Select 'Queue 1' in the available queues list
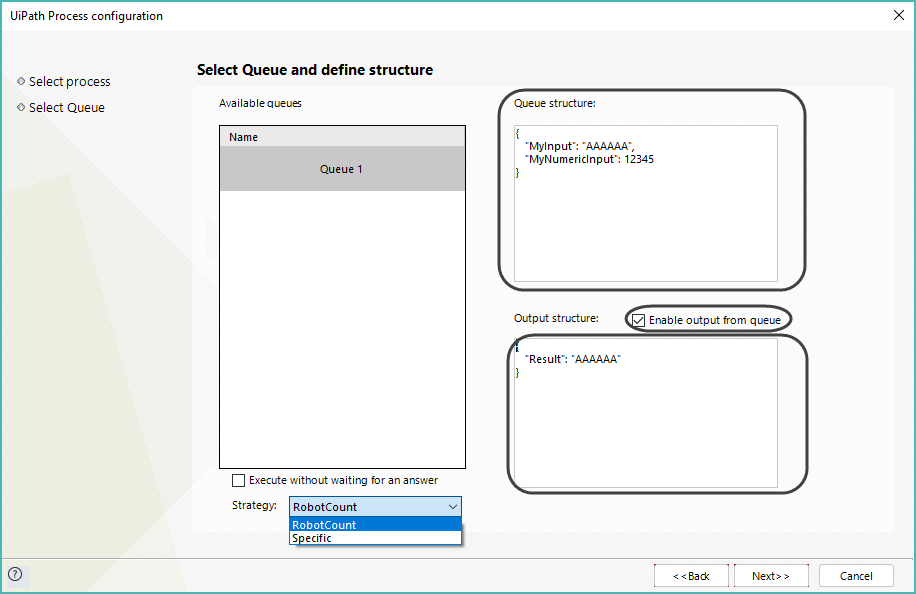Image resolution: width=916 pixels, height=594 pixels. (x=342, y=169)
